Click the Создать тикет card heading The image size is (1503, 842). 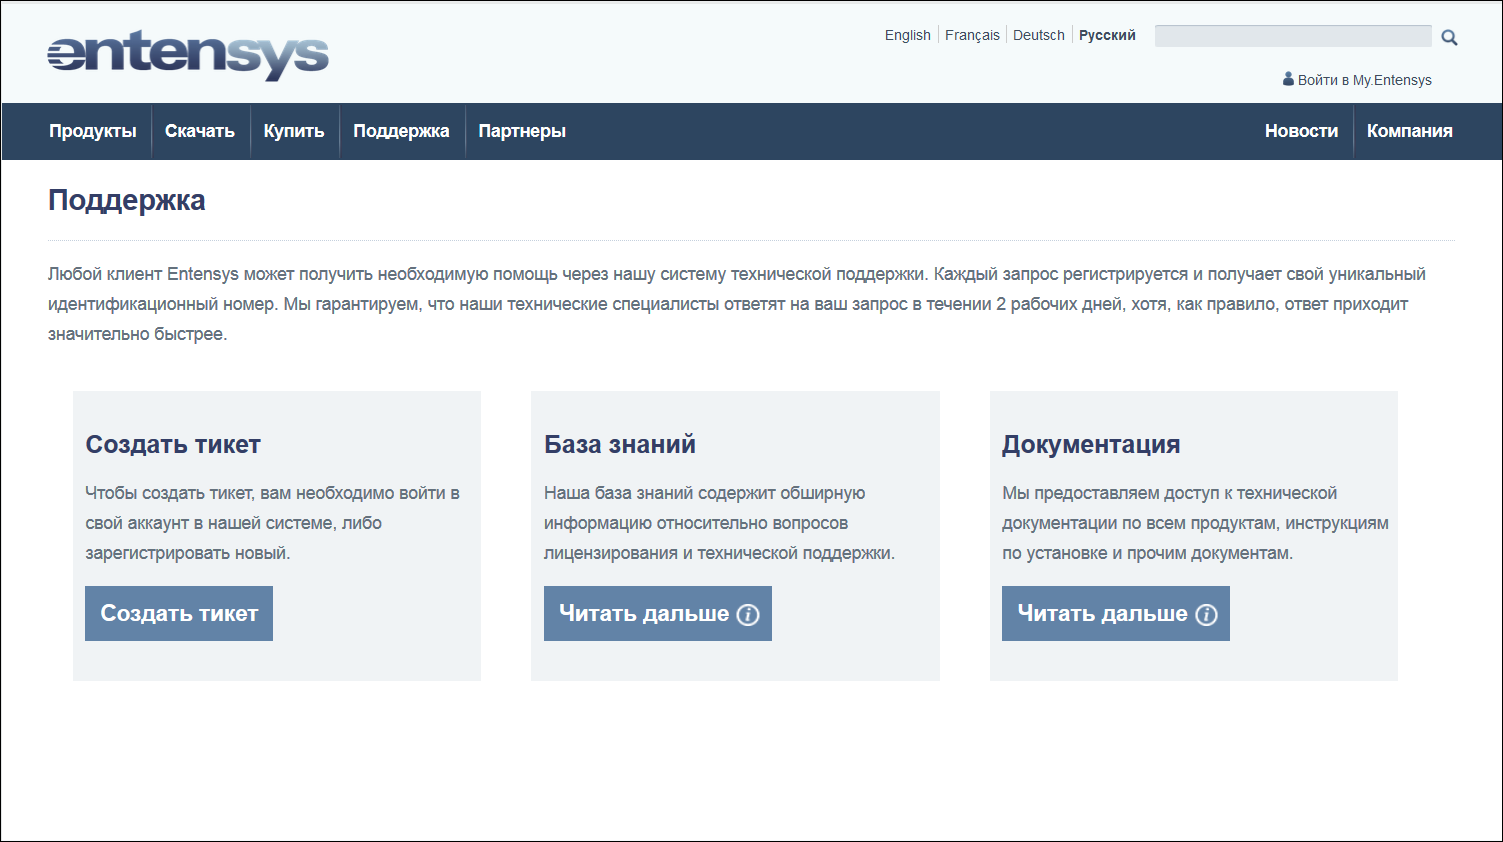pos(173,444)
